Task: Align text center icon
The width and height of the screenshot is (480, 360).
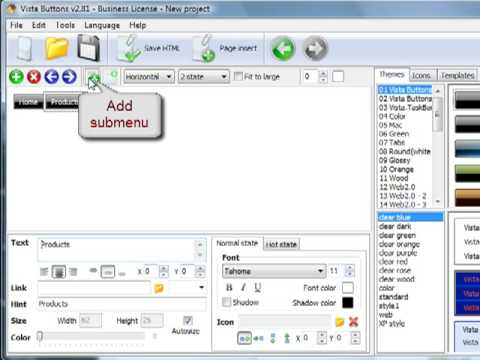Action: (59, 272)
